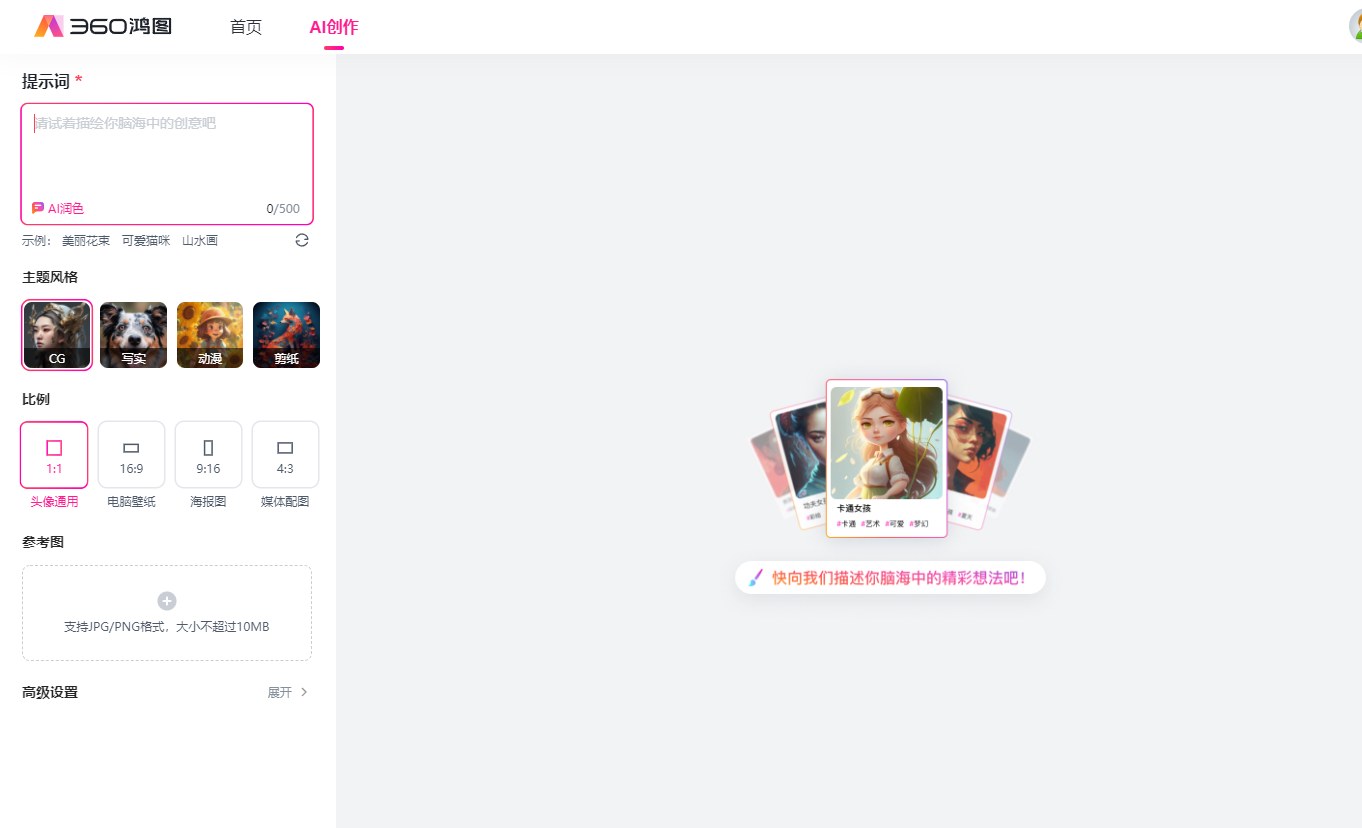Switch to the AI创作 tab
Screen dimensions: 1362x828
coord(334,27)
